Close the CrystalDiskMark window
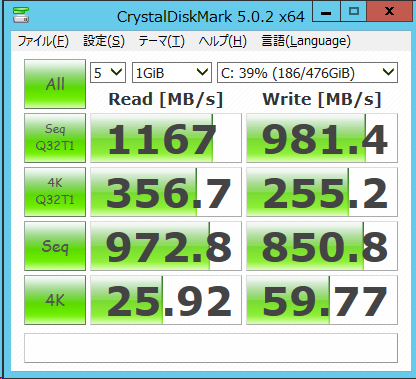The width and height of the screenshot is (416, 379). click(x=389, y=11)
